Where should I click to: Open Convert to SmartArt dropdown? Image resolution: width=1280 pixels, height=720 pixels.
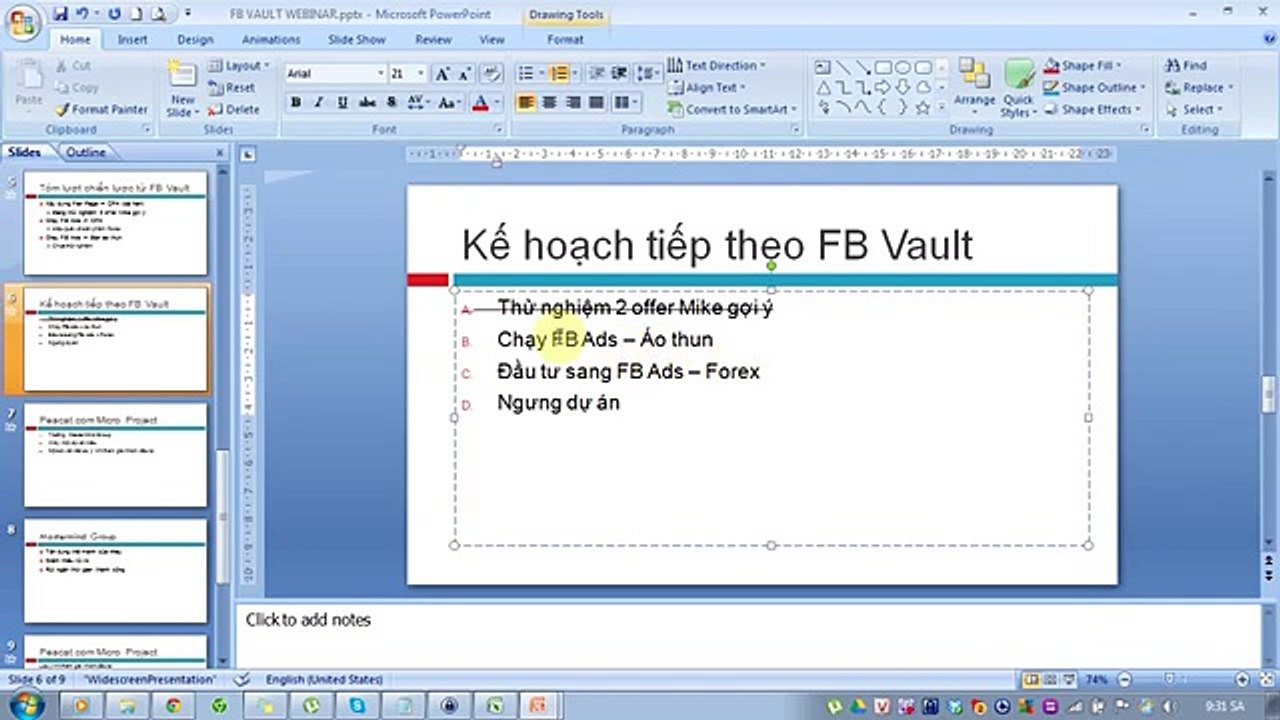(733, 110)
